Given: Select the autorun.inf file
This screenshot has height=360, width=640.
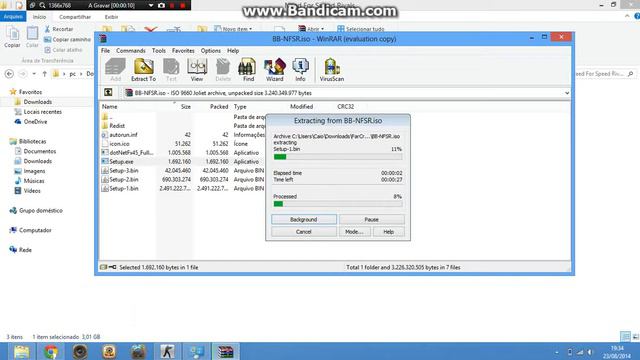Looking at the screenshot, I should coord(123,135).
